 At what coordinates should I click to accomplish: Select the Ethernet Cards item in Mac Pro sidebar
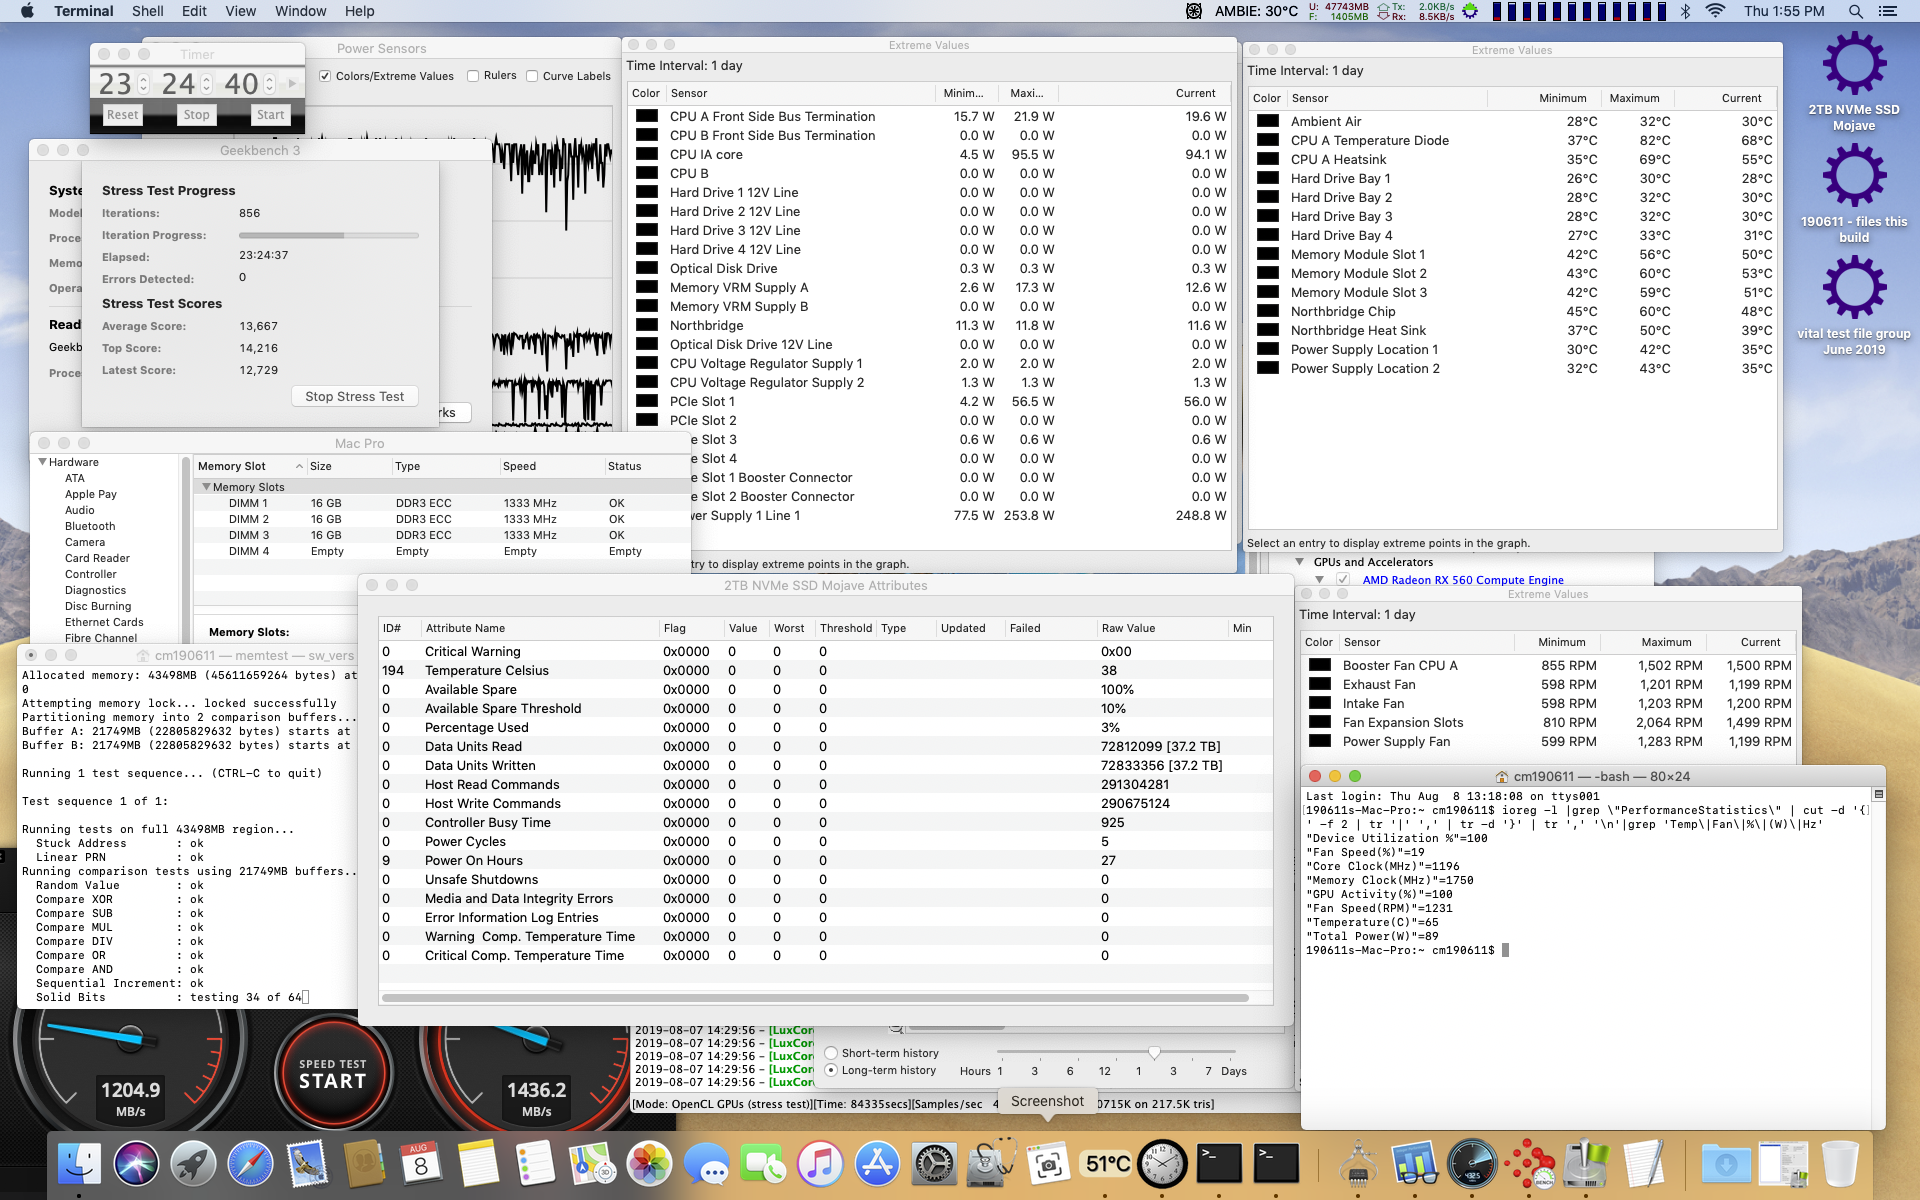pos(104,622)
